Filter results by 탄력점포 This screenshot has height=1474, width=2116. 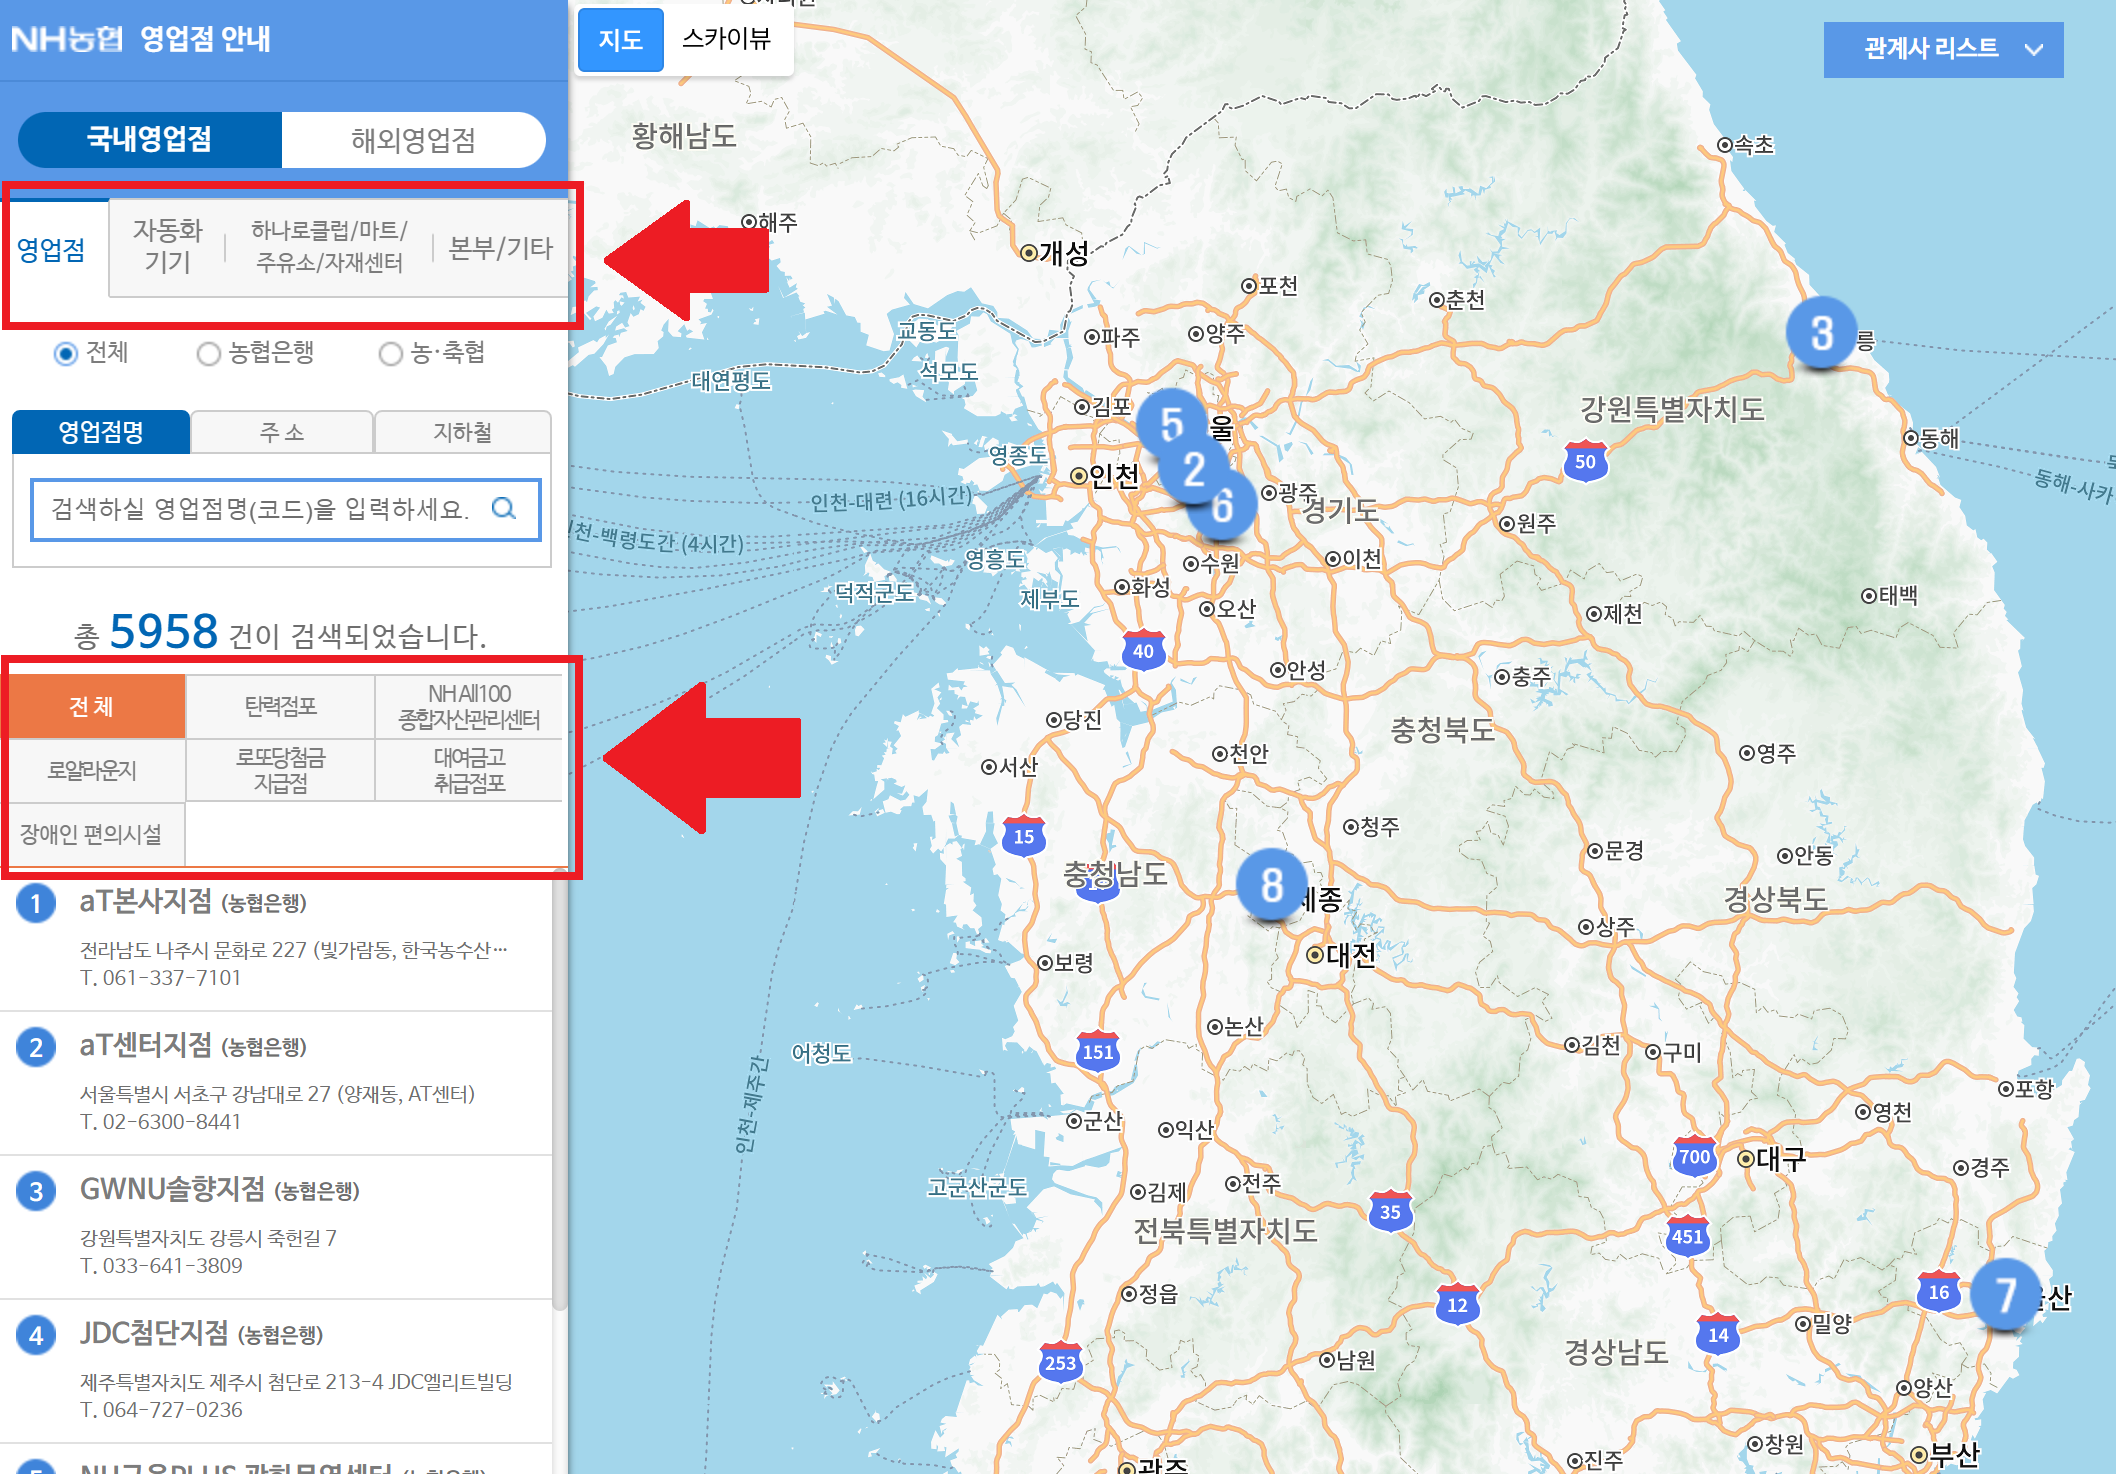281,706
